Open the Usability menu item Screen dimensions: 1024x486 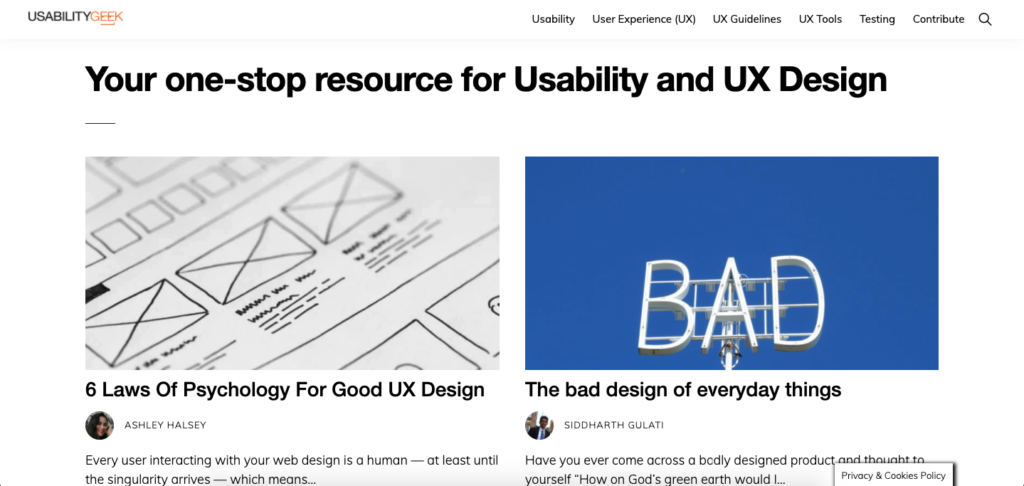pos(553,20)
